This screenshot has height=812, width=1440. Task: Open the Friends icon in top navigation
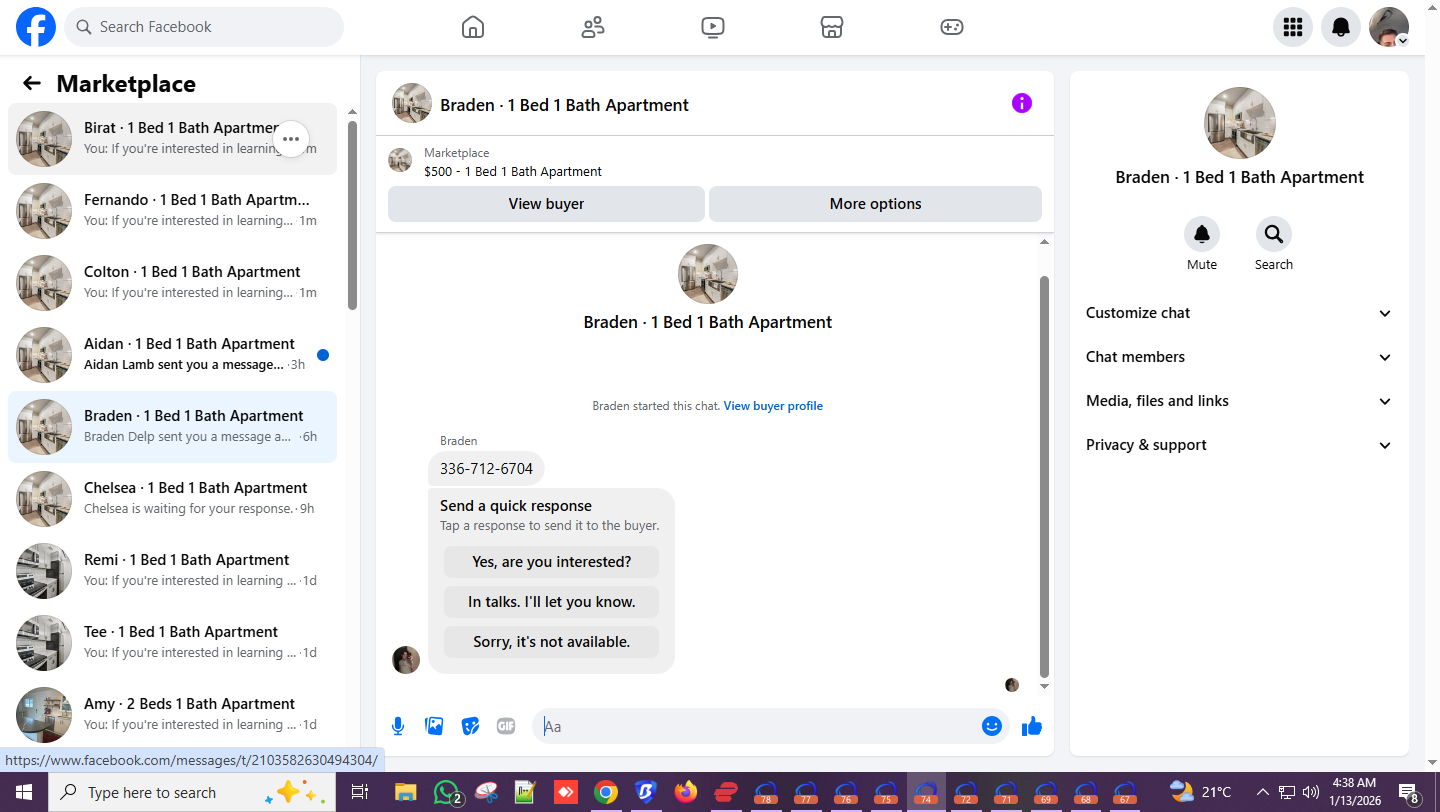pyautogui.click(x=593, y=27)
